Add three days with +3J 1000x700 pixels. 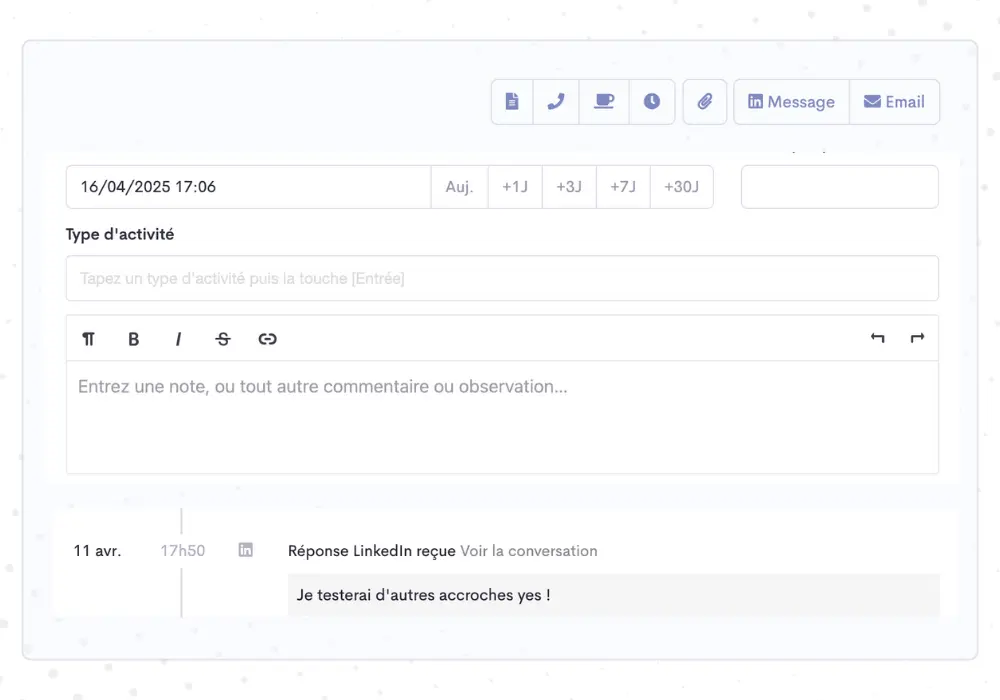pos(570,187)
